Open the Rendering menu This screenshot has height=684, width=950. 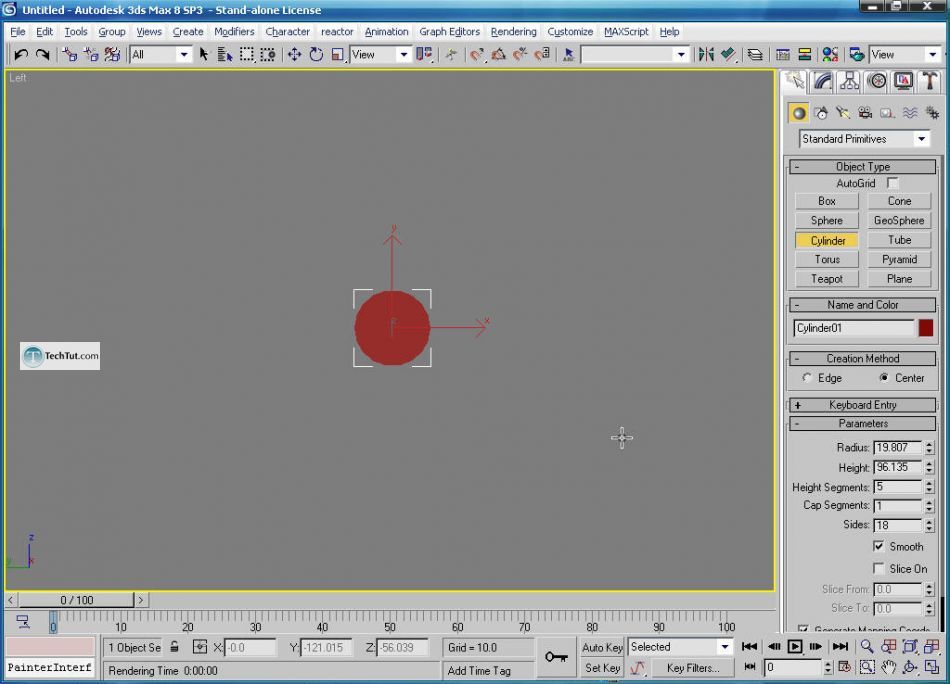point(513,32)
